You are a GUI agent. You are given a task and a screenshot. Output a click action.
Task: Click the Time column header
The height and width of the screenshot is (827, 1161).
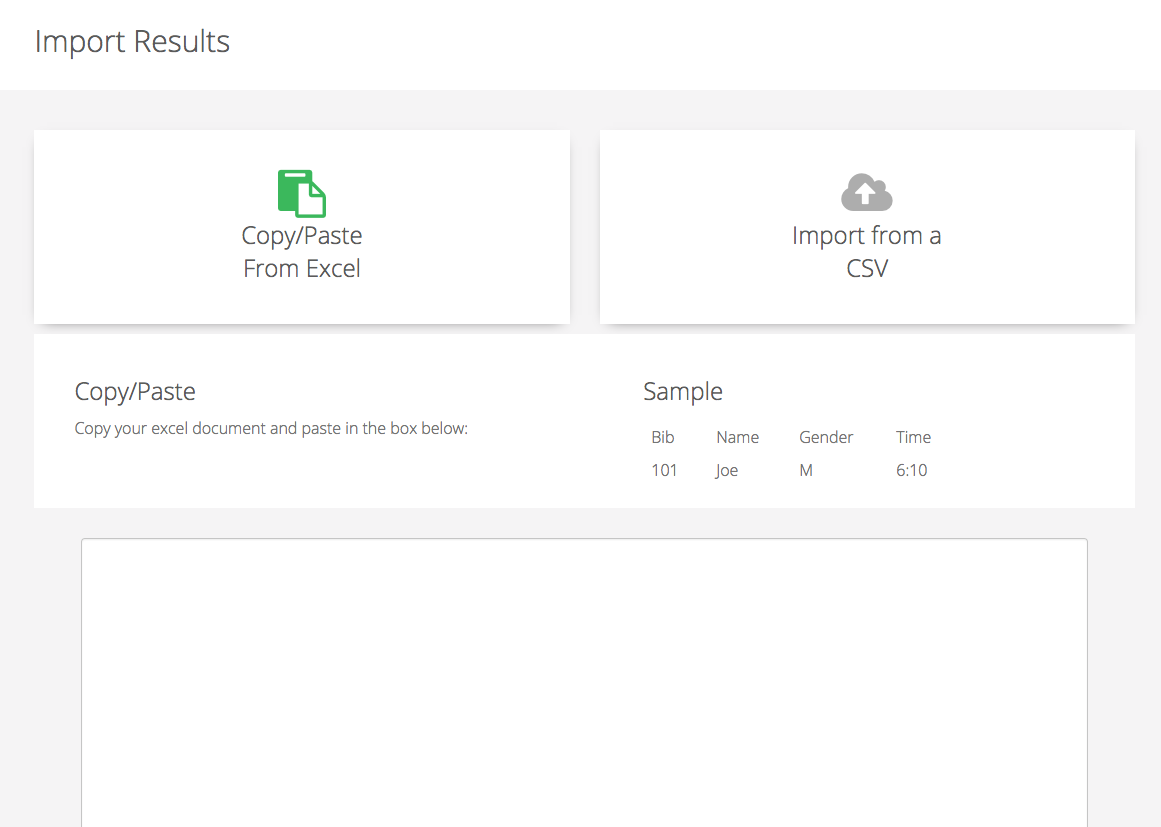(x=913, y=437)
